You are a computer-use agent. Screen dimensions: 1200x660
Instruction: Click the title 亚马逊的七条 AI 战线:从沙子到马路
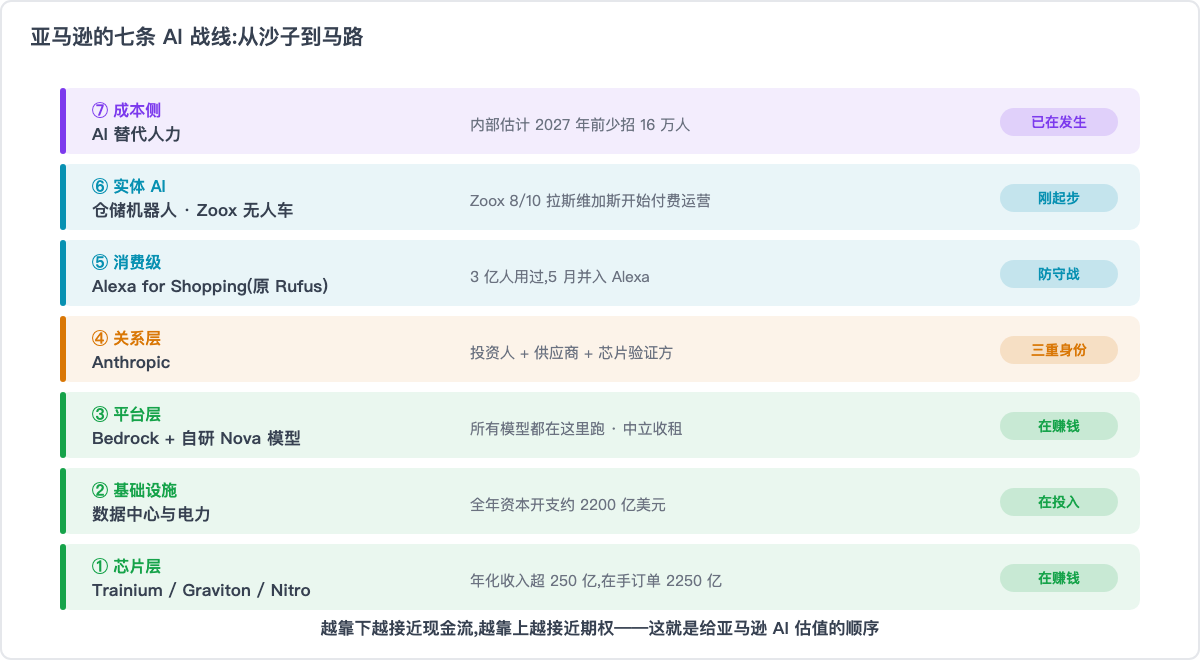(197, 38)
